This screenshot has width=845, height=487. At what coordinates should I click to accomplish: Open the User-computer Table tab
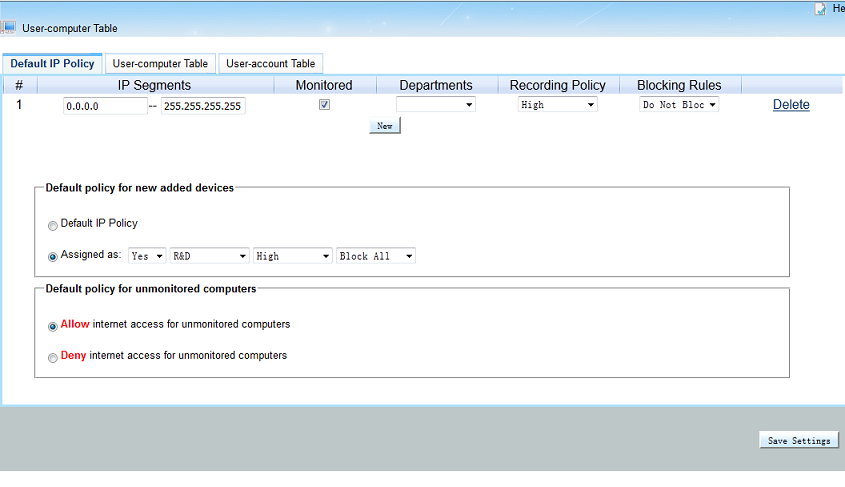pos(160,64)
